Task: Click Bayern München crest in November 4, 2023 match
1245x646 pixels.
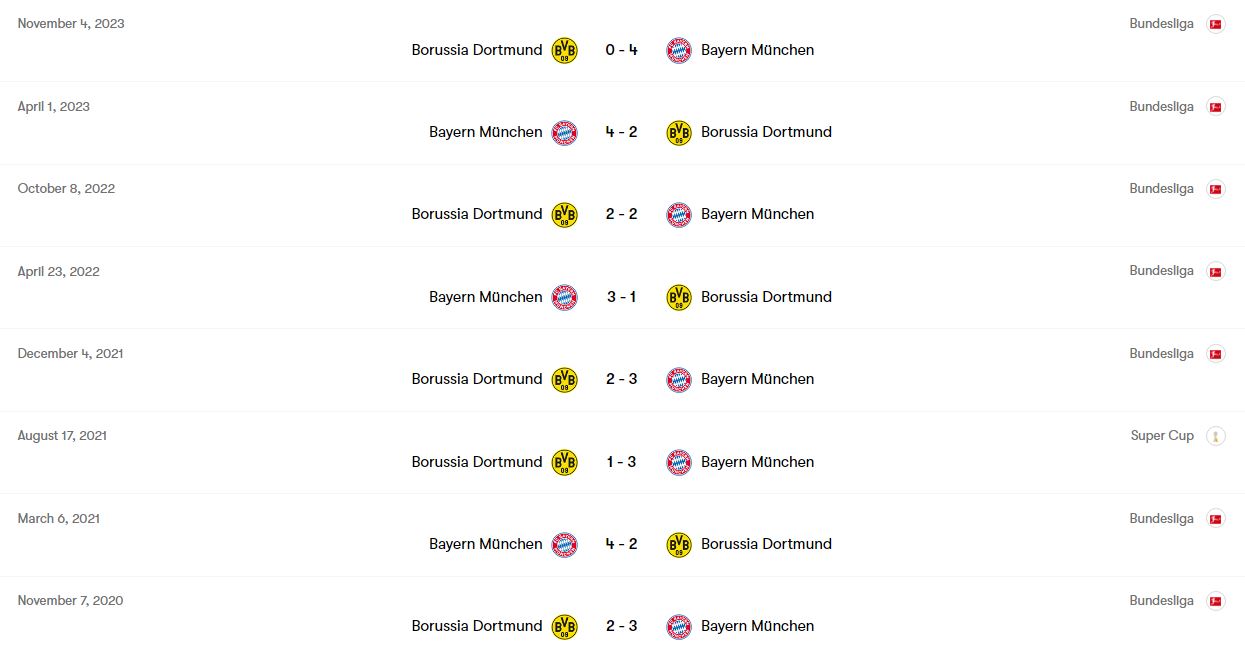Action: (x=679, y=50)
